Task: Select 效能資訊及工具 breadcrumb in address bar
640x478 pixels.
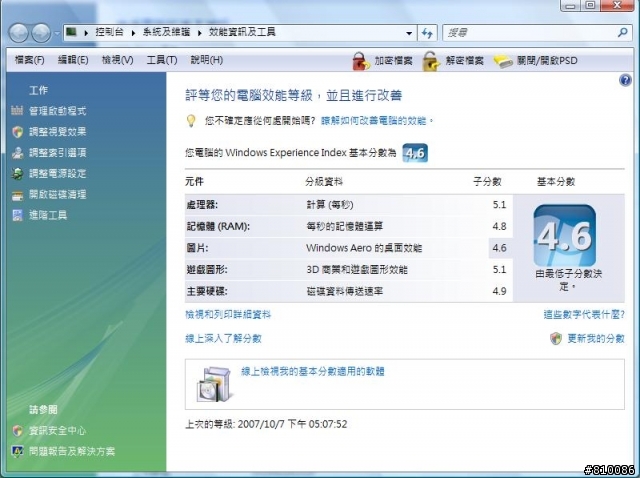Action: tap(242, 32)
